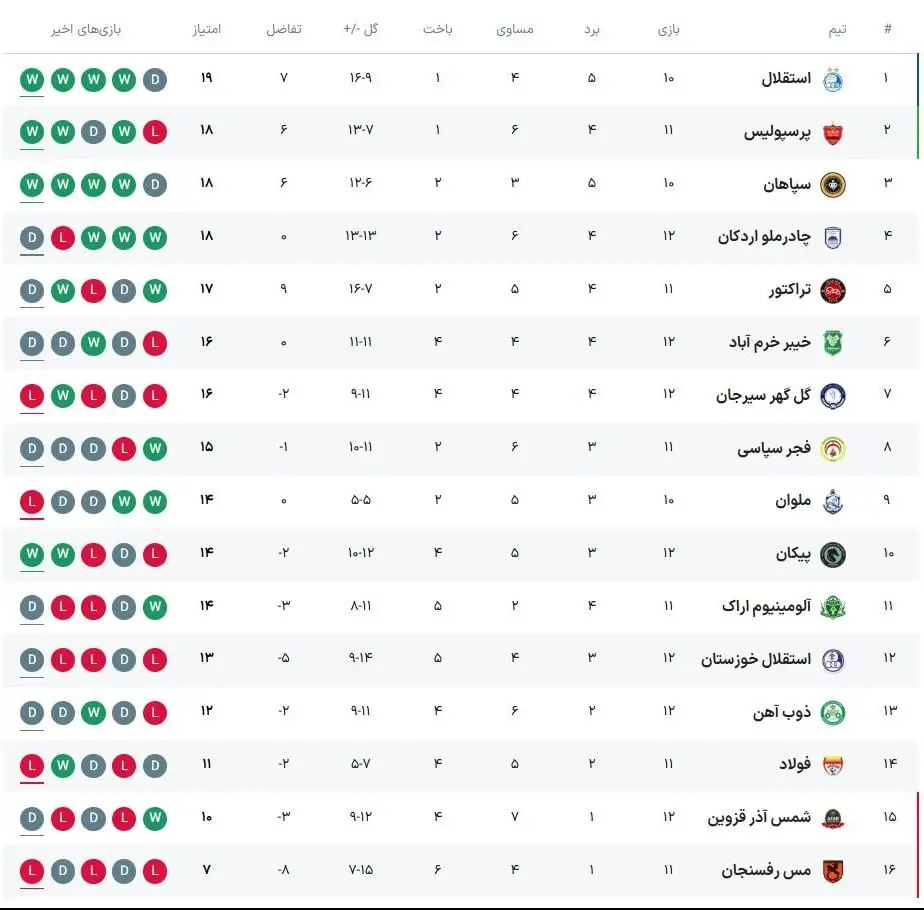This screenshot has height=910, width=924.
Task: Click the 'تفاضل' goal difference column header
Action: (x=283, y=29)
